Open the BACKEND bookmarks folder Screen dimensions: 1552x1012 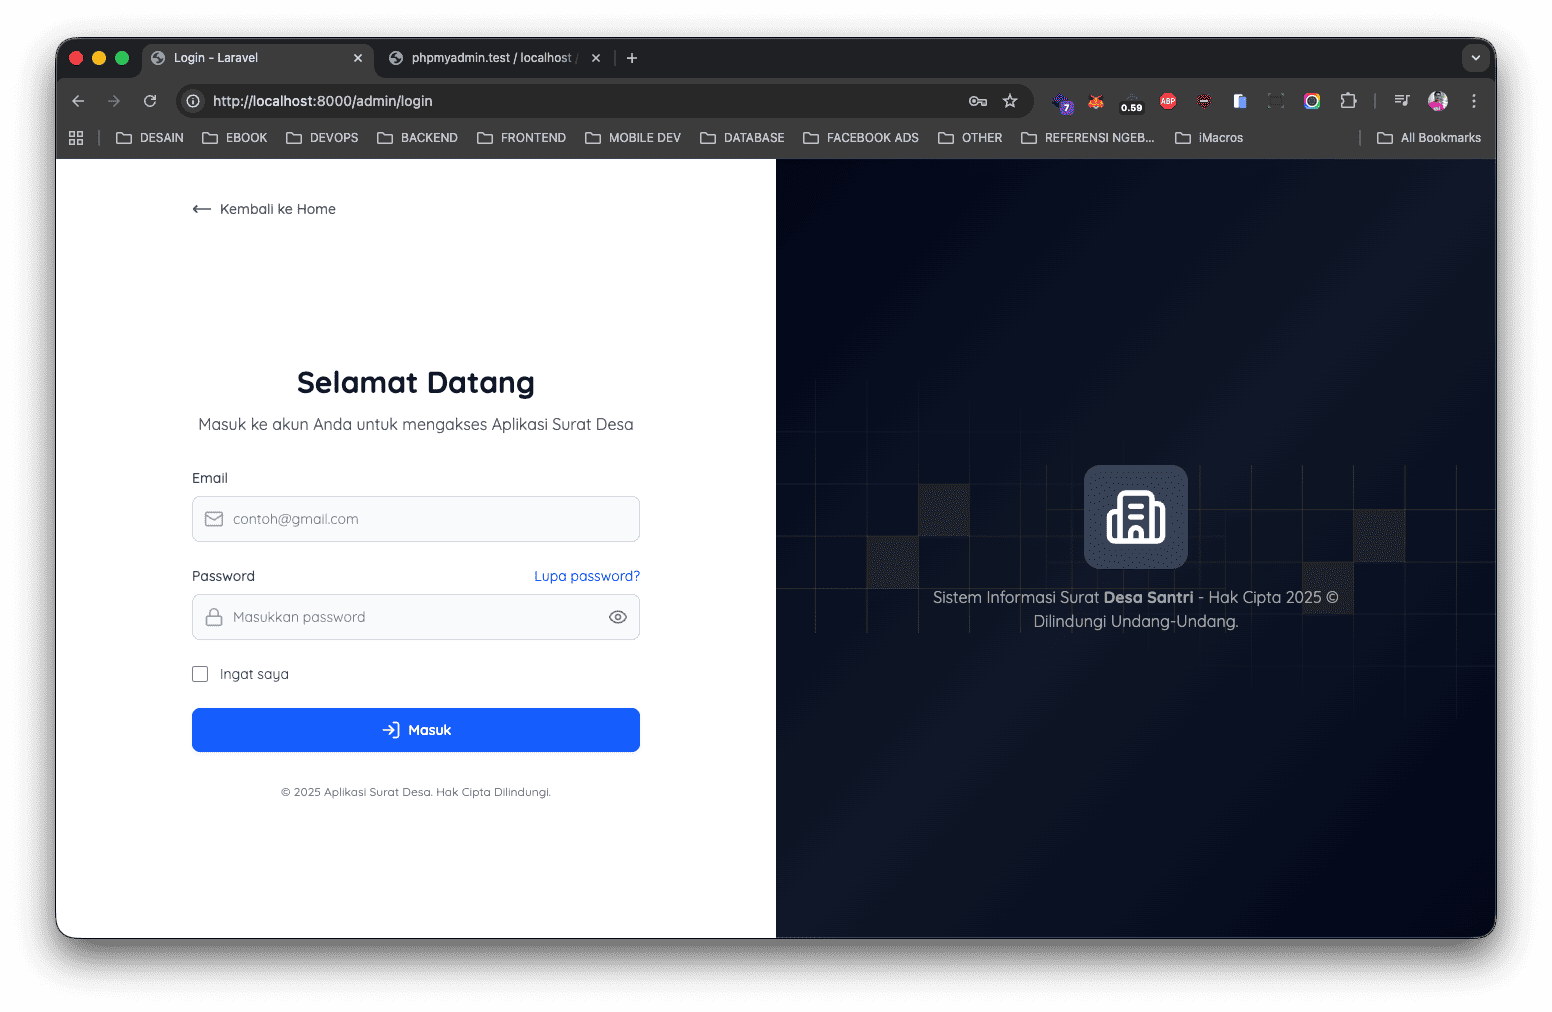tap(417, 137)
